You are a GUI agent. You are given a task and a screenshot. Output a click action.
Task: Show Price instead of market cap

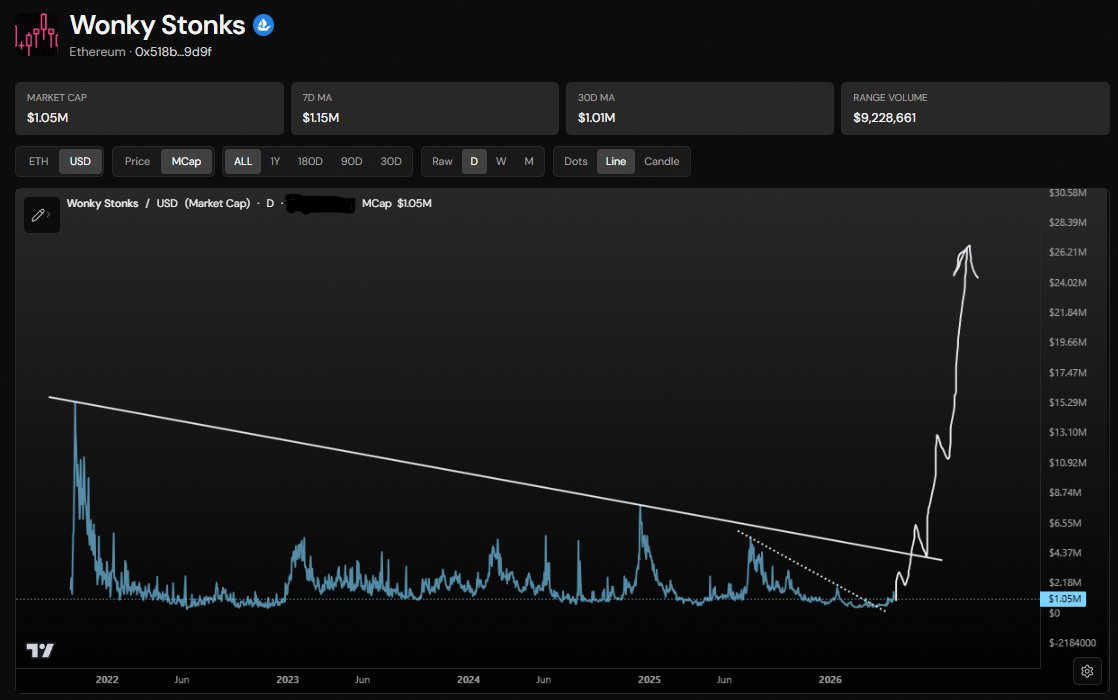click(x=138, y=161)
